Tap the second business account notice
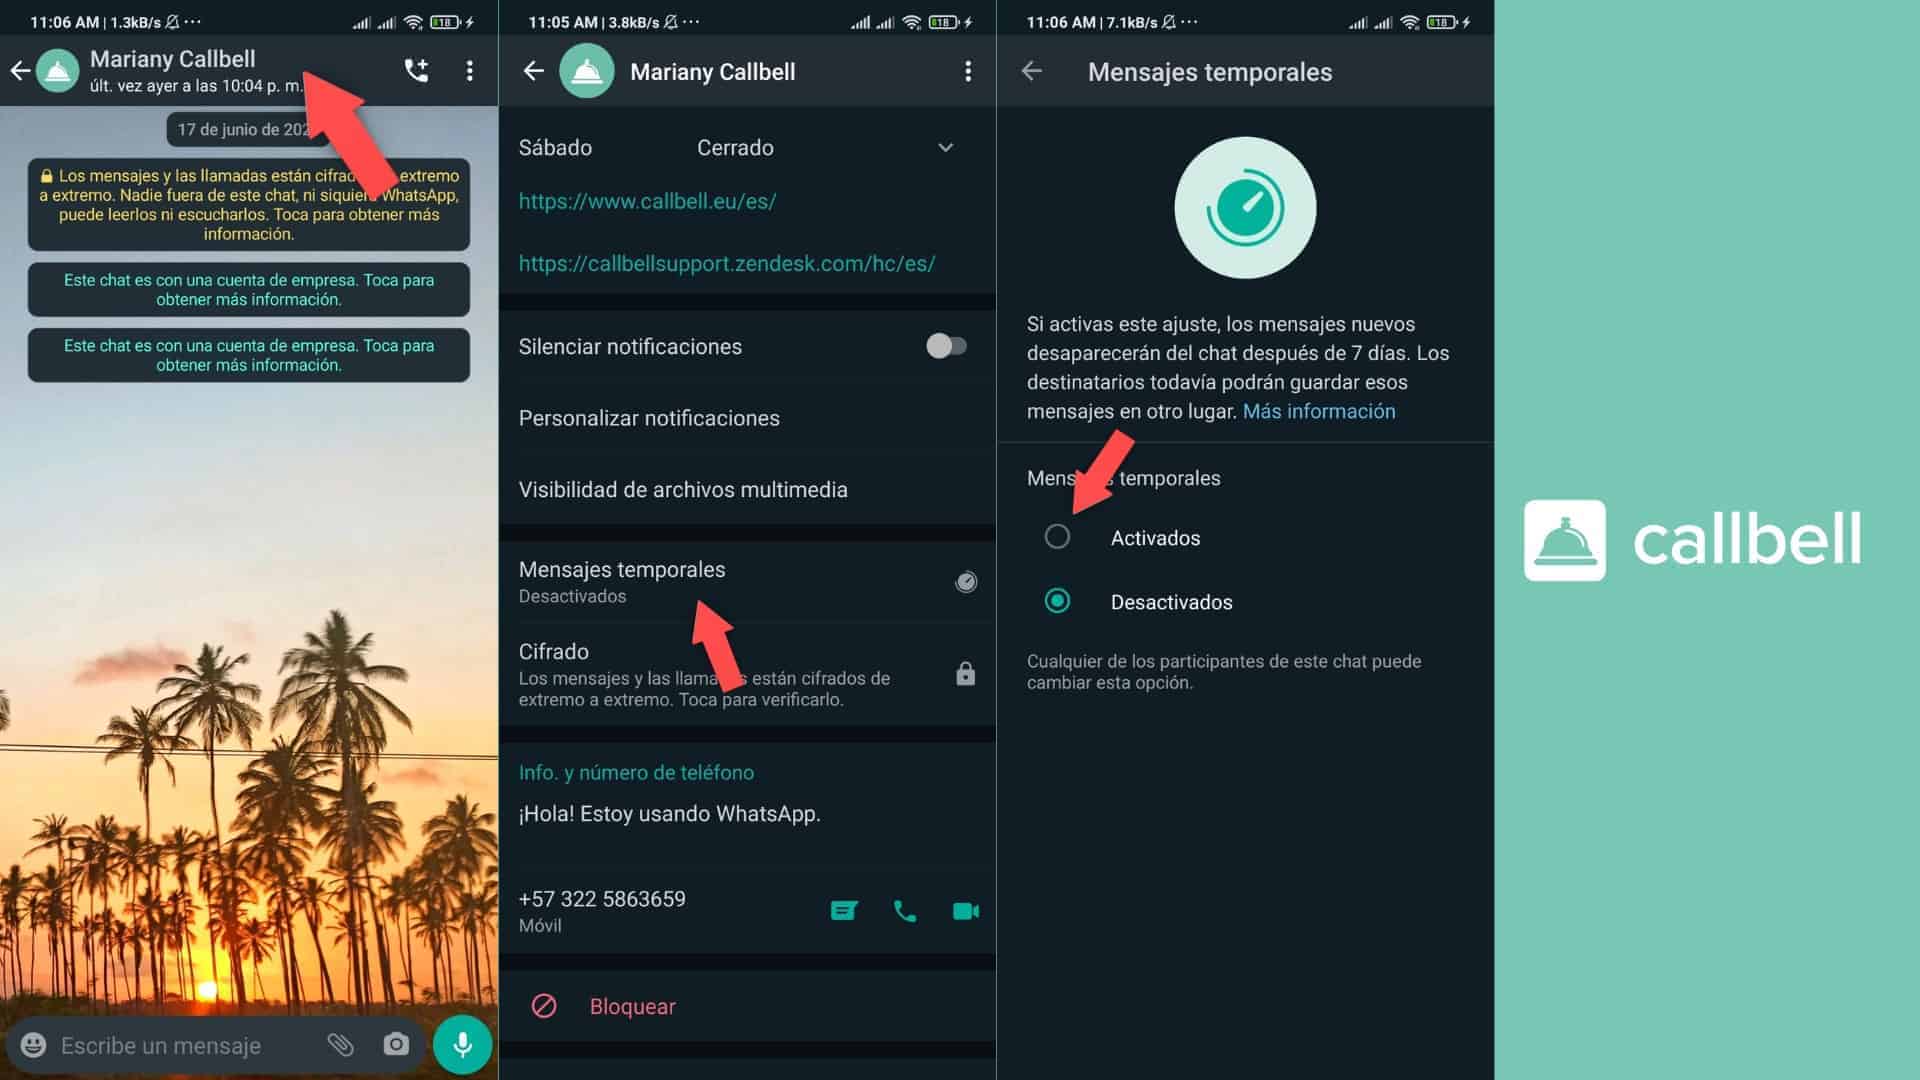The image size is (1920, 1080). coord(249,355)
